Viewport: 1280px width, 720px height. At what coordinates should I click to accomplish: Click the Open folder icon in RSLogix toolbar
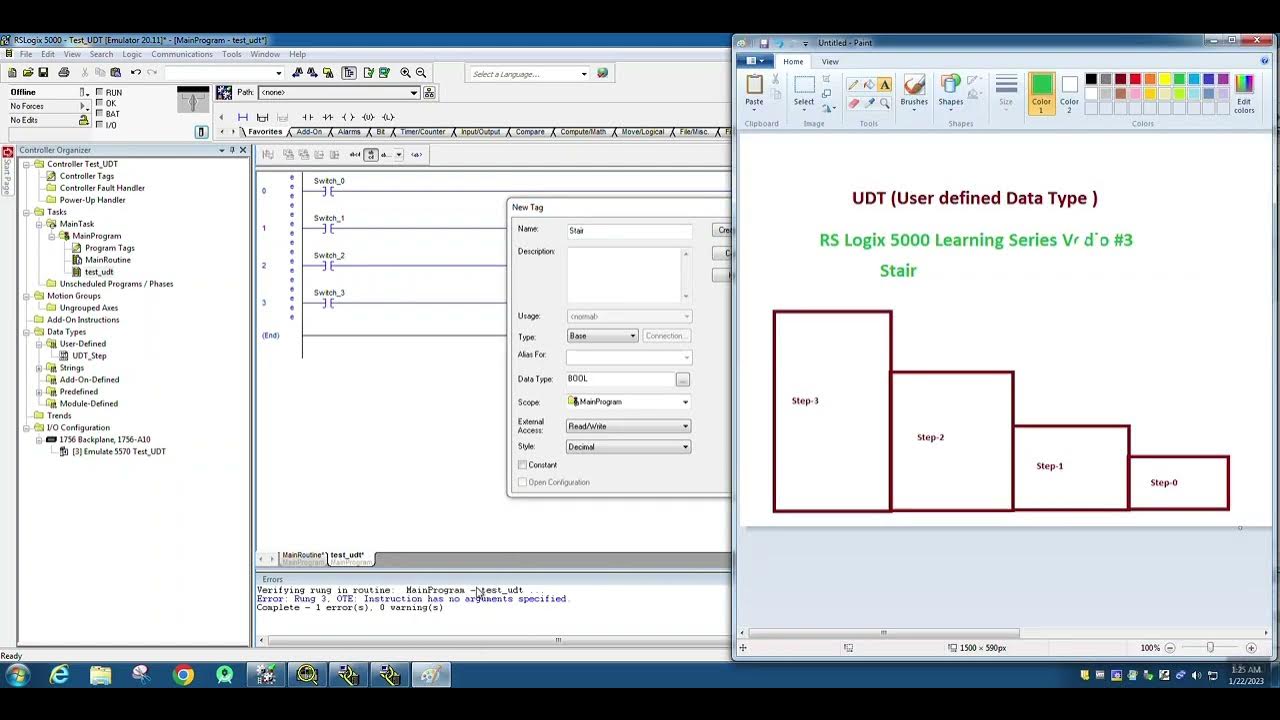28,73
